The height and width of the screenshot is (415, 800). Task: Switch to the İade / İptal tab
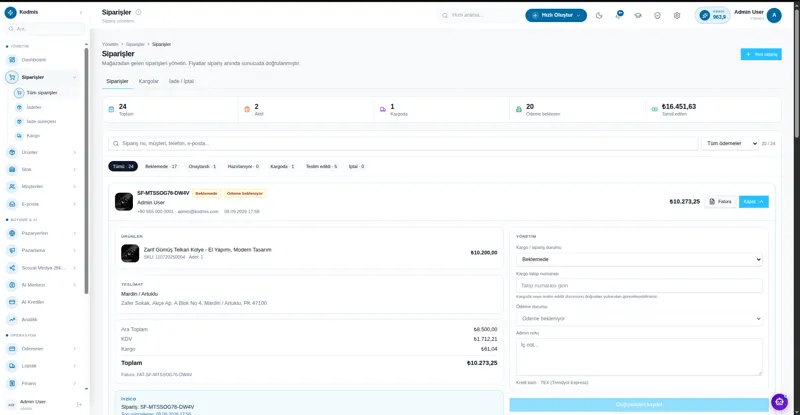pos(181,81)
